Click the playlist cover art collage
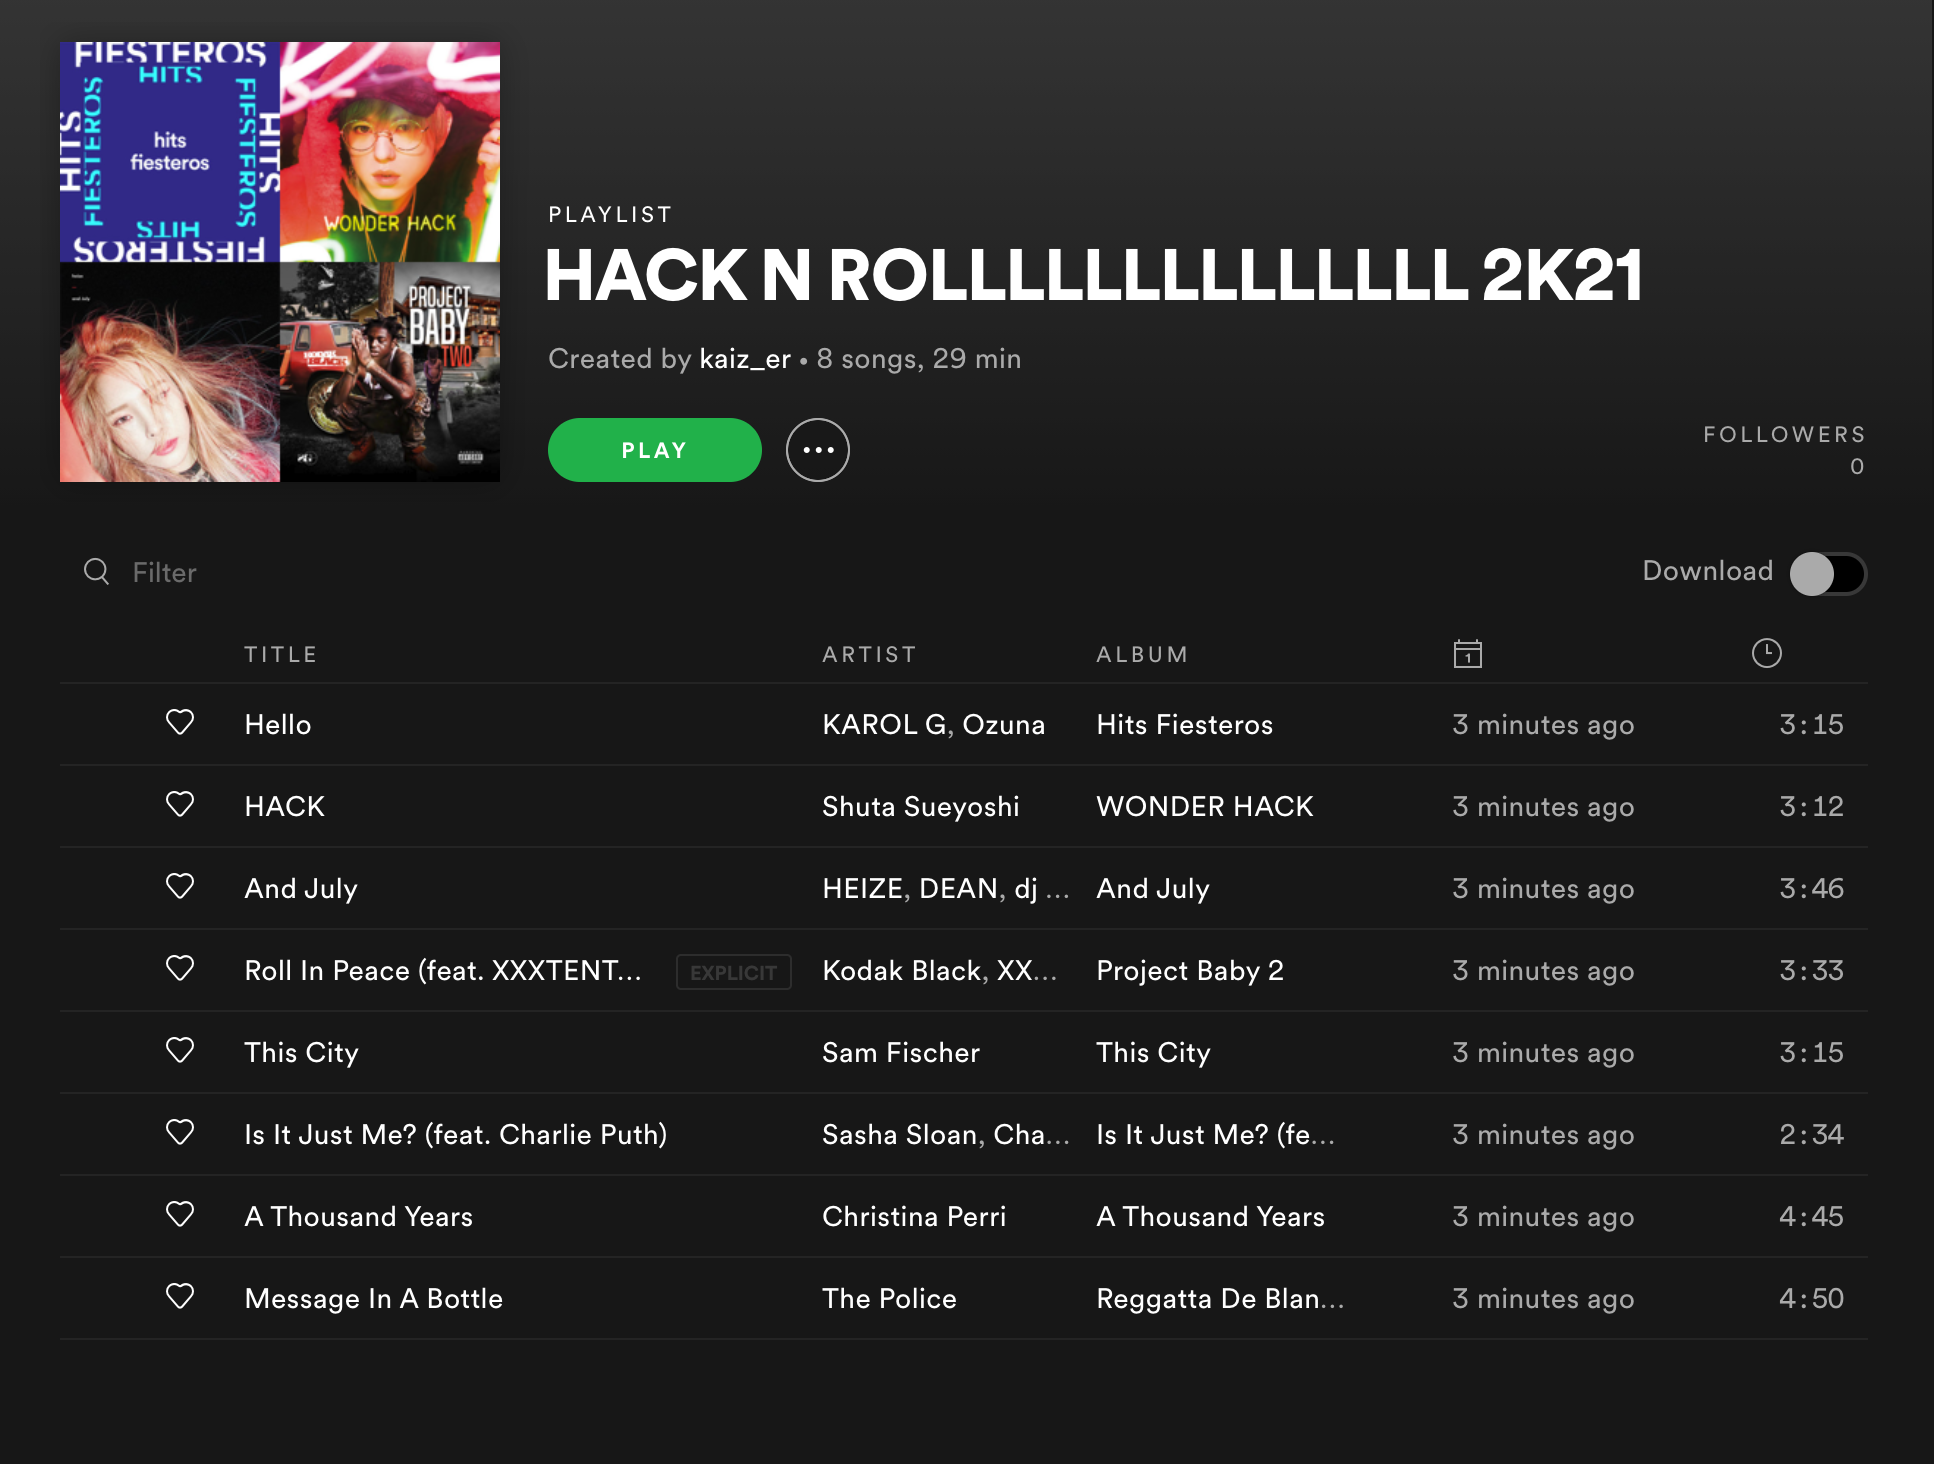This screenshot has width=1934, height=1464. tap(280, 262)
